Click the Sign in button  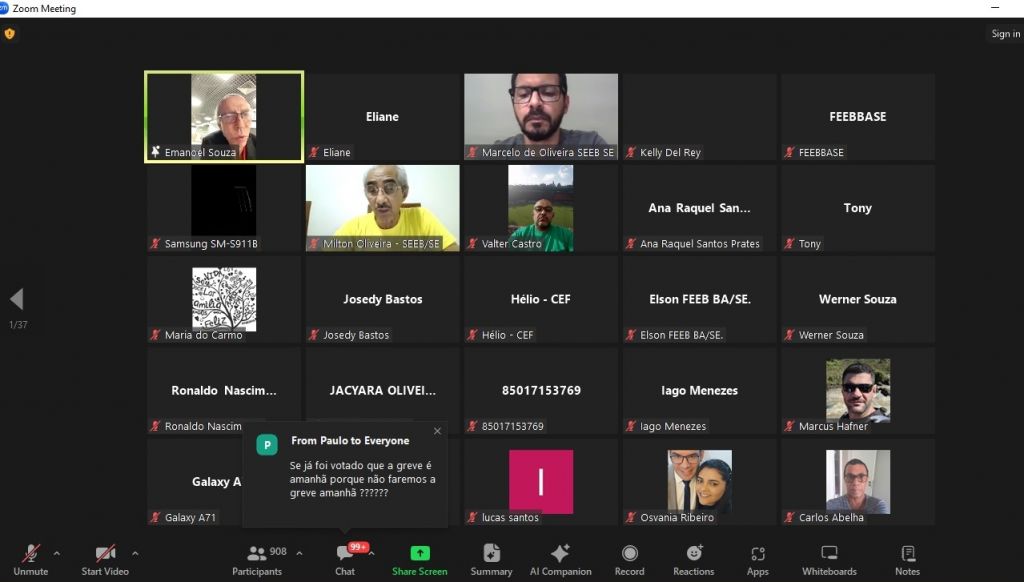[x=1005, y=34]
